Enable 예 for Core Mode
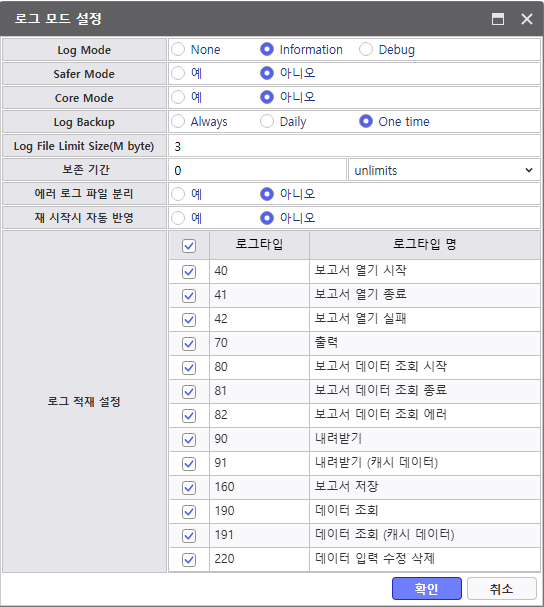Viewport: 544px width, 607px height. (178, 97)
